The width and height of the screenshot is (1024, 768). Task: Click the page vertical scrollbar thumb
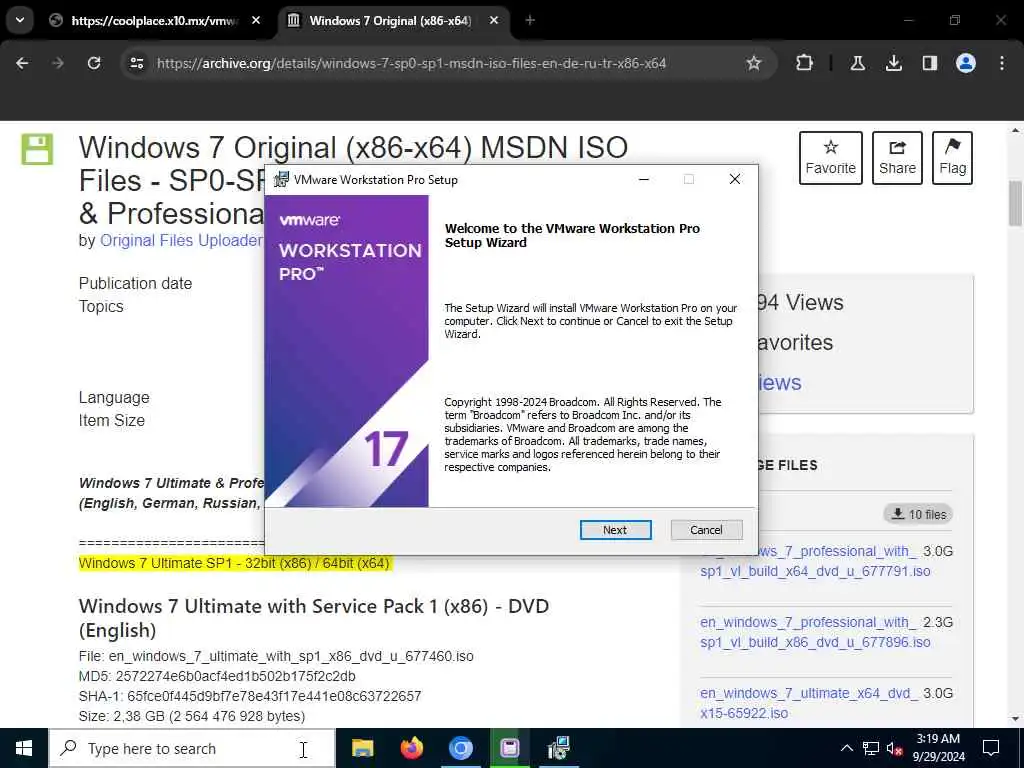[x=1015, y=205]
